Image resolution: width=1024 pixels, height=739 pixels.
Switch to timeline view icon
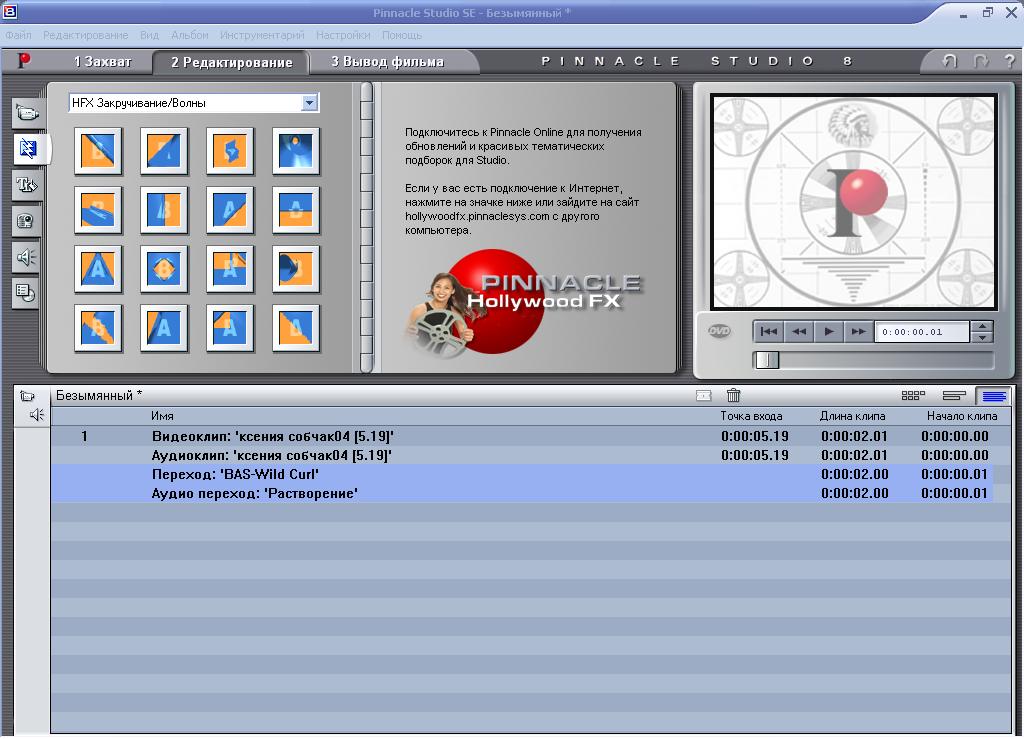click(x=954, y=395)
